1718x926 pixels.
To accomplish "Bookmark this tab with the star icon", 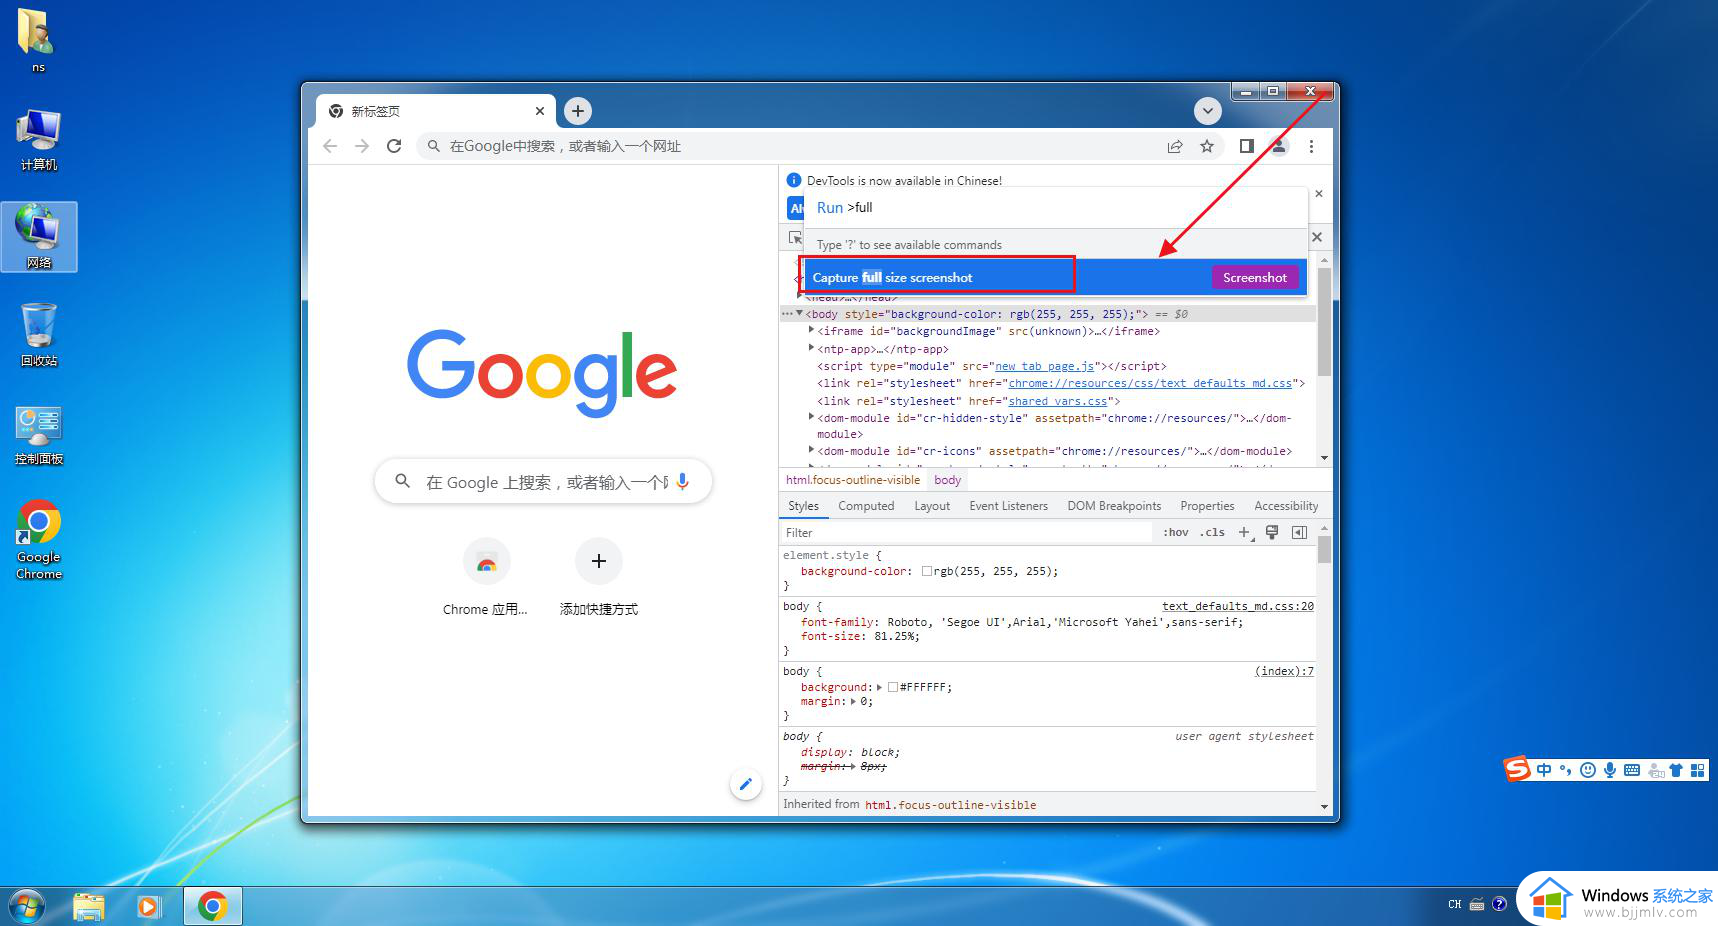I will pyautogui.click(x=1207, y=146).
